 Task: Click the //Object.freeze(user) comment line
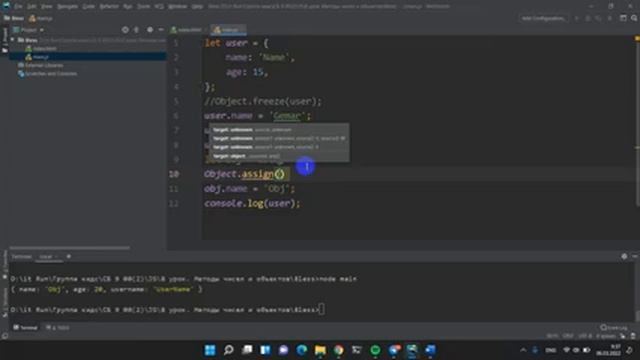[x=263, y=101]
